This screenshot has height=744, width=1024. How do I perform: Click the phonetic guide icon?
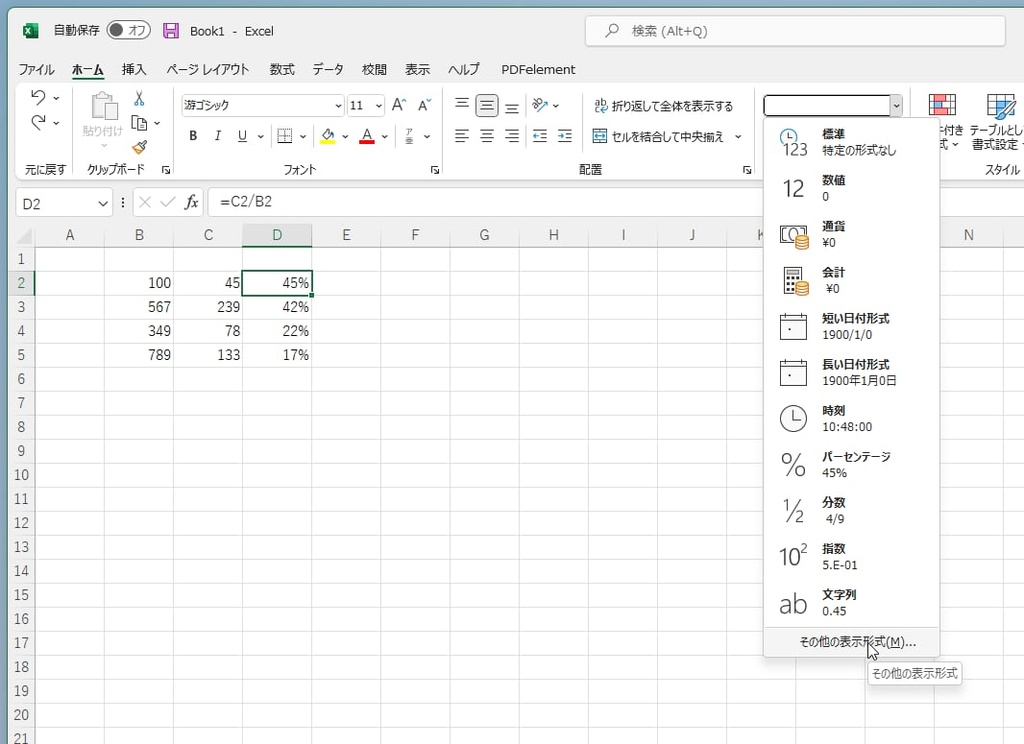(x=409, y=136)
